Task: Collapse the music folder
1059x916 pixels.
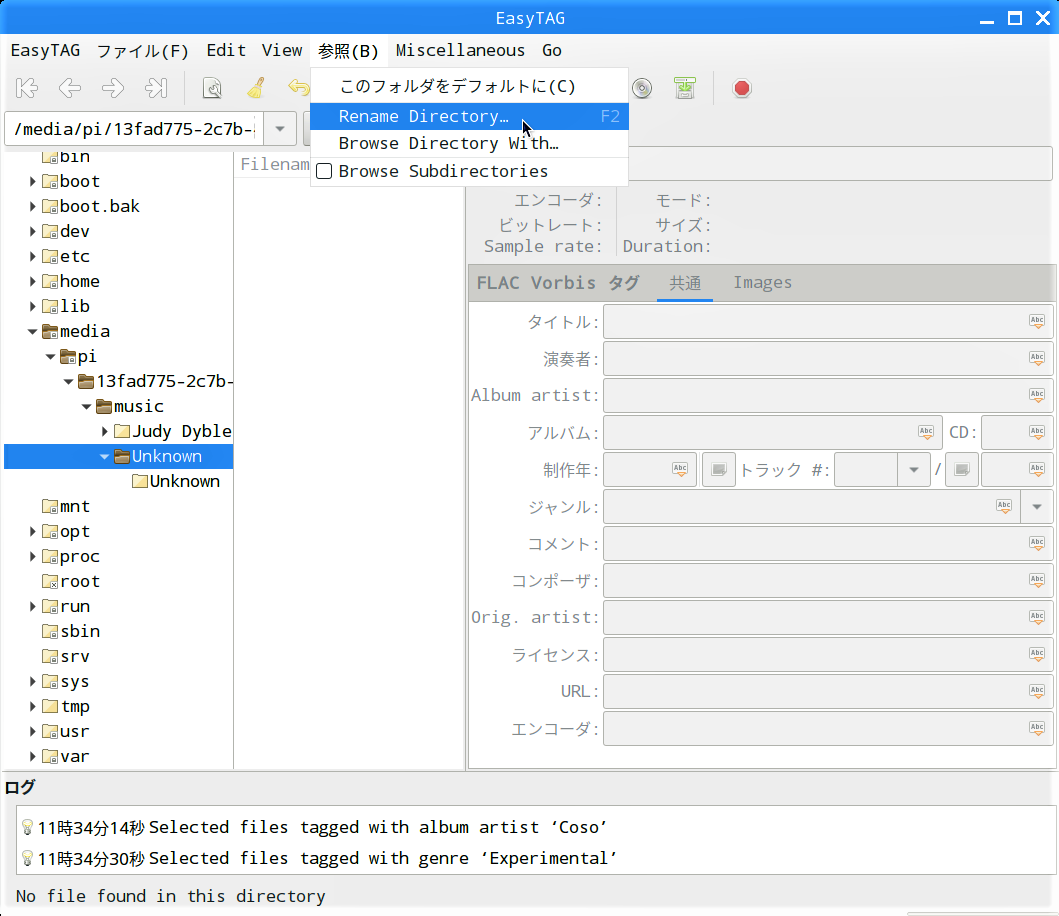Action: [86, 406]
